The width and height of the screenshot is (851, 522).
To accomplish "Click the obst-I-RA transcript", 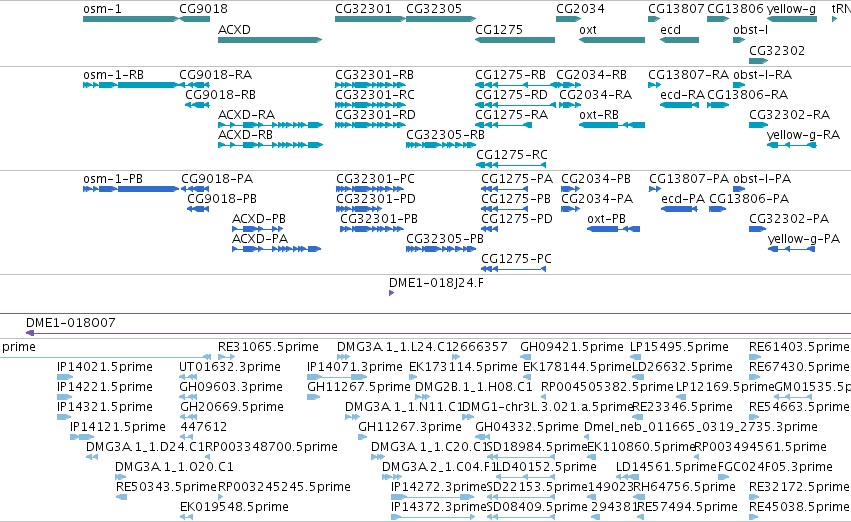I will 739,85.
